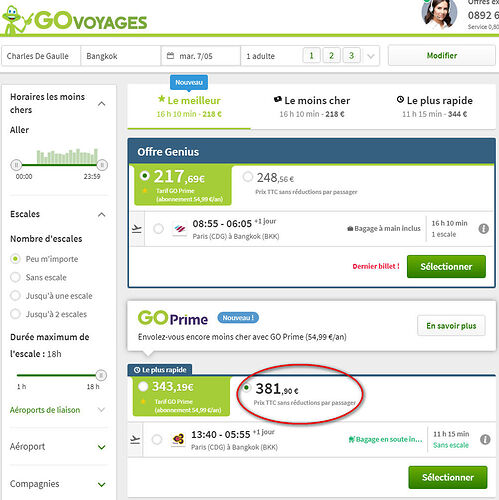Click the Offre Genius header
The width and height of the screenshot is (499, 500).
click(x=312, y=152)
